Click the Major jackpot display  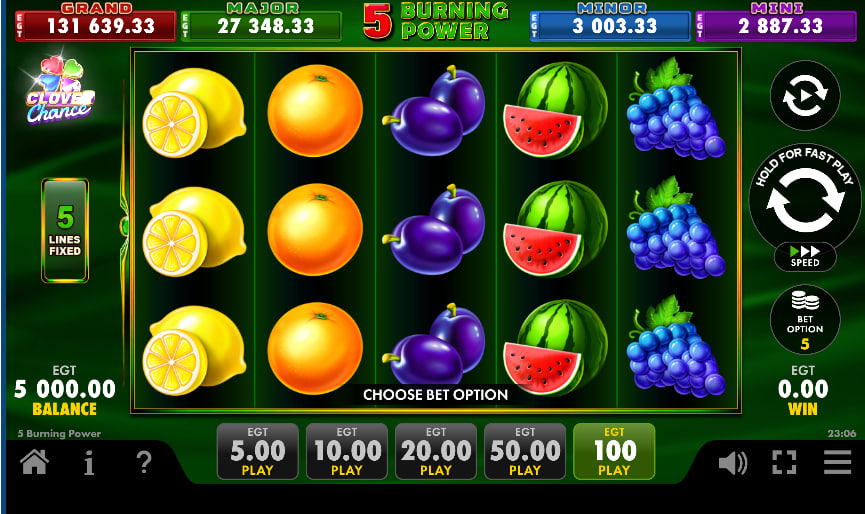click(261, 22)
